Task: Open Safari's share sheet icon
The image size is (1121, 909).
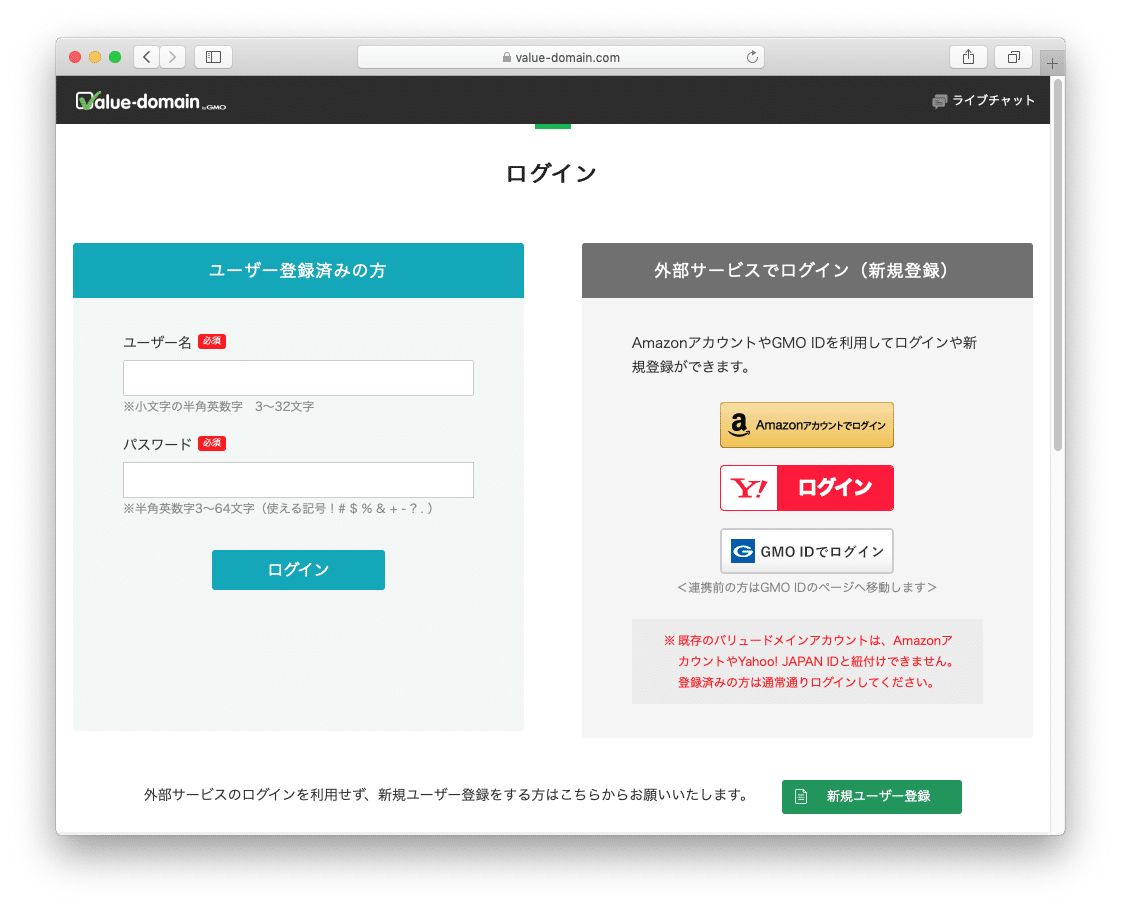Action: point(967,57)
